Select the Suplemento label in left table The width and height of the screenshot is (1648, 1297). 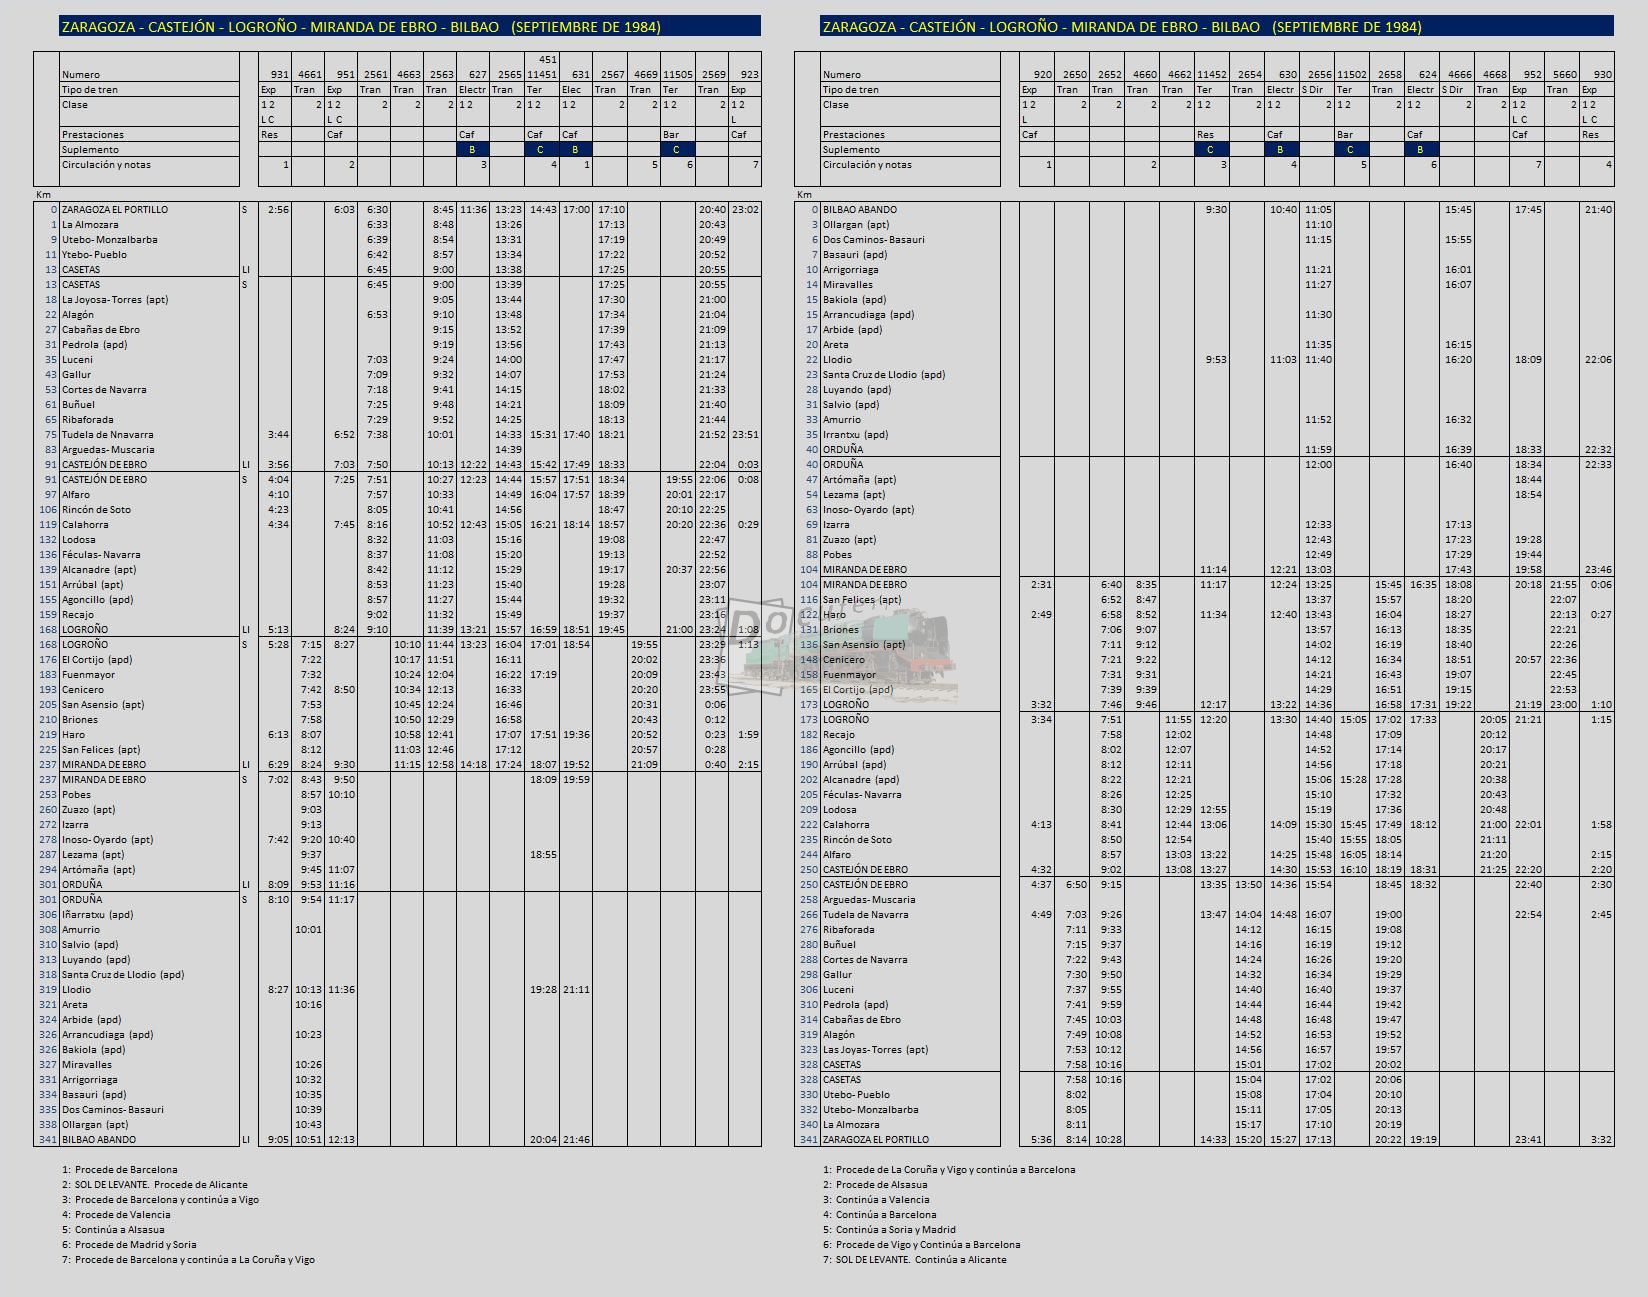[90, 150]
